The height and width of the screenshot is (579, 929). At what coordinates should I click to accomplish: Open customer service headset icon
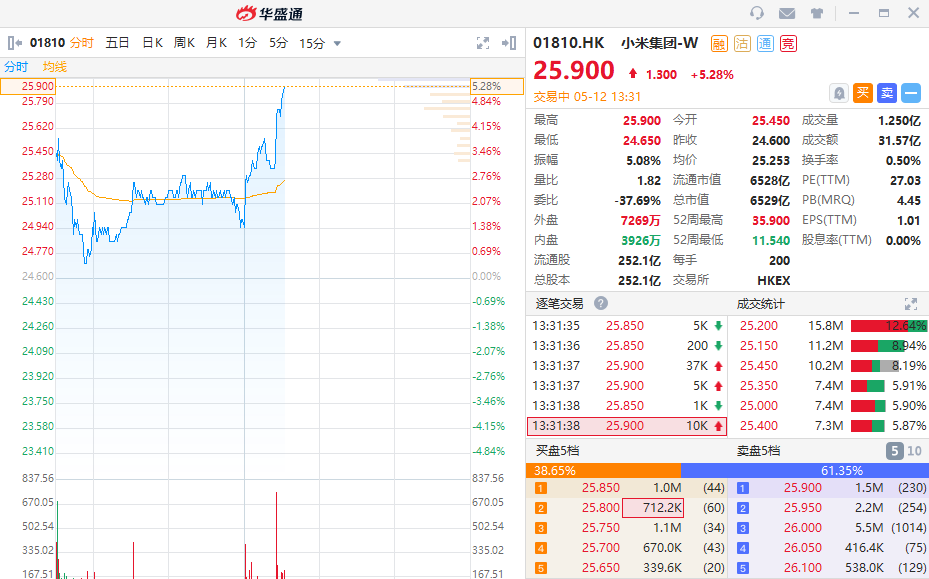tap(757, 13)
